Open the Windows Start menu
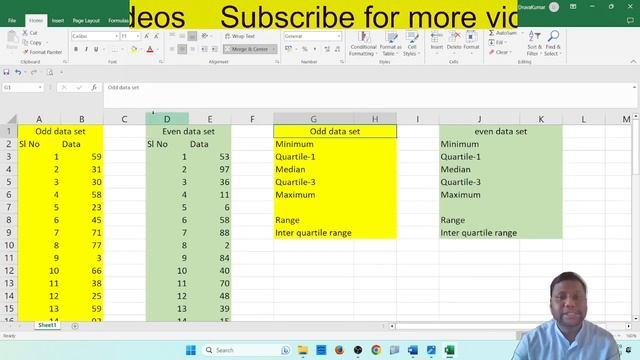The image size is (640, 360). (x=191, y=350)
